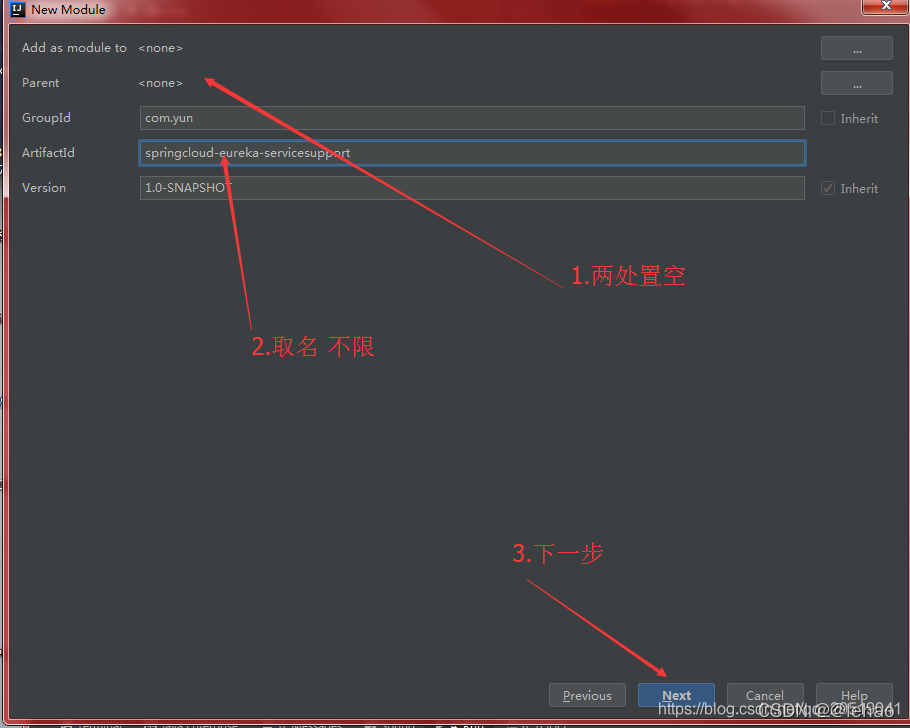Select the Version field 1.0-SNAPSHOT
910x728 pixels.
click(x=472, y=188)
